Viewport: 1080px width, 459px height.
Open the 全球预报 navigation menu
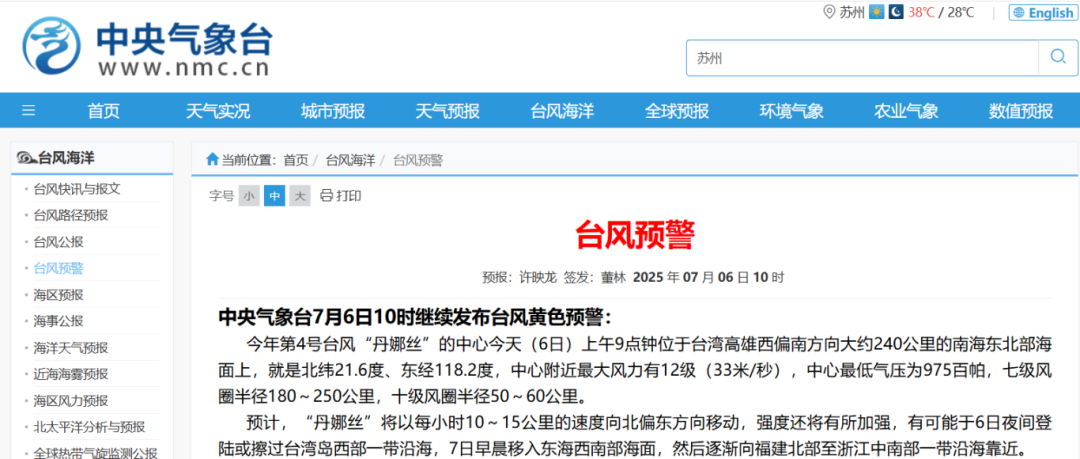[677, 111]
